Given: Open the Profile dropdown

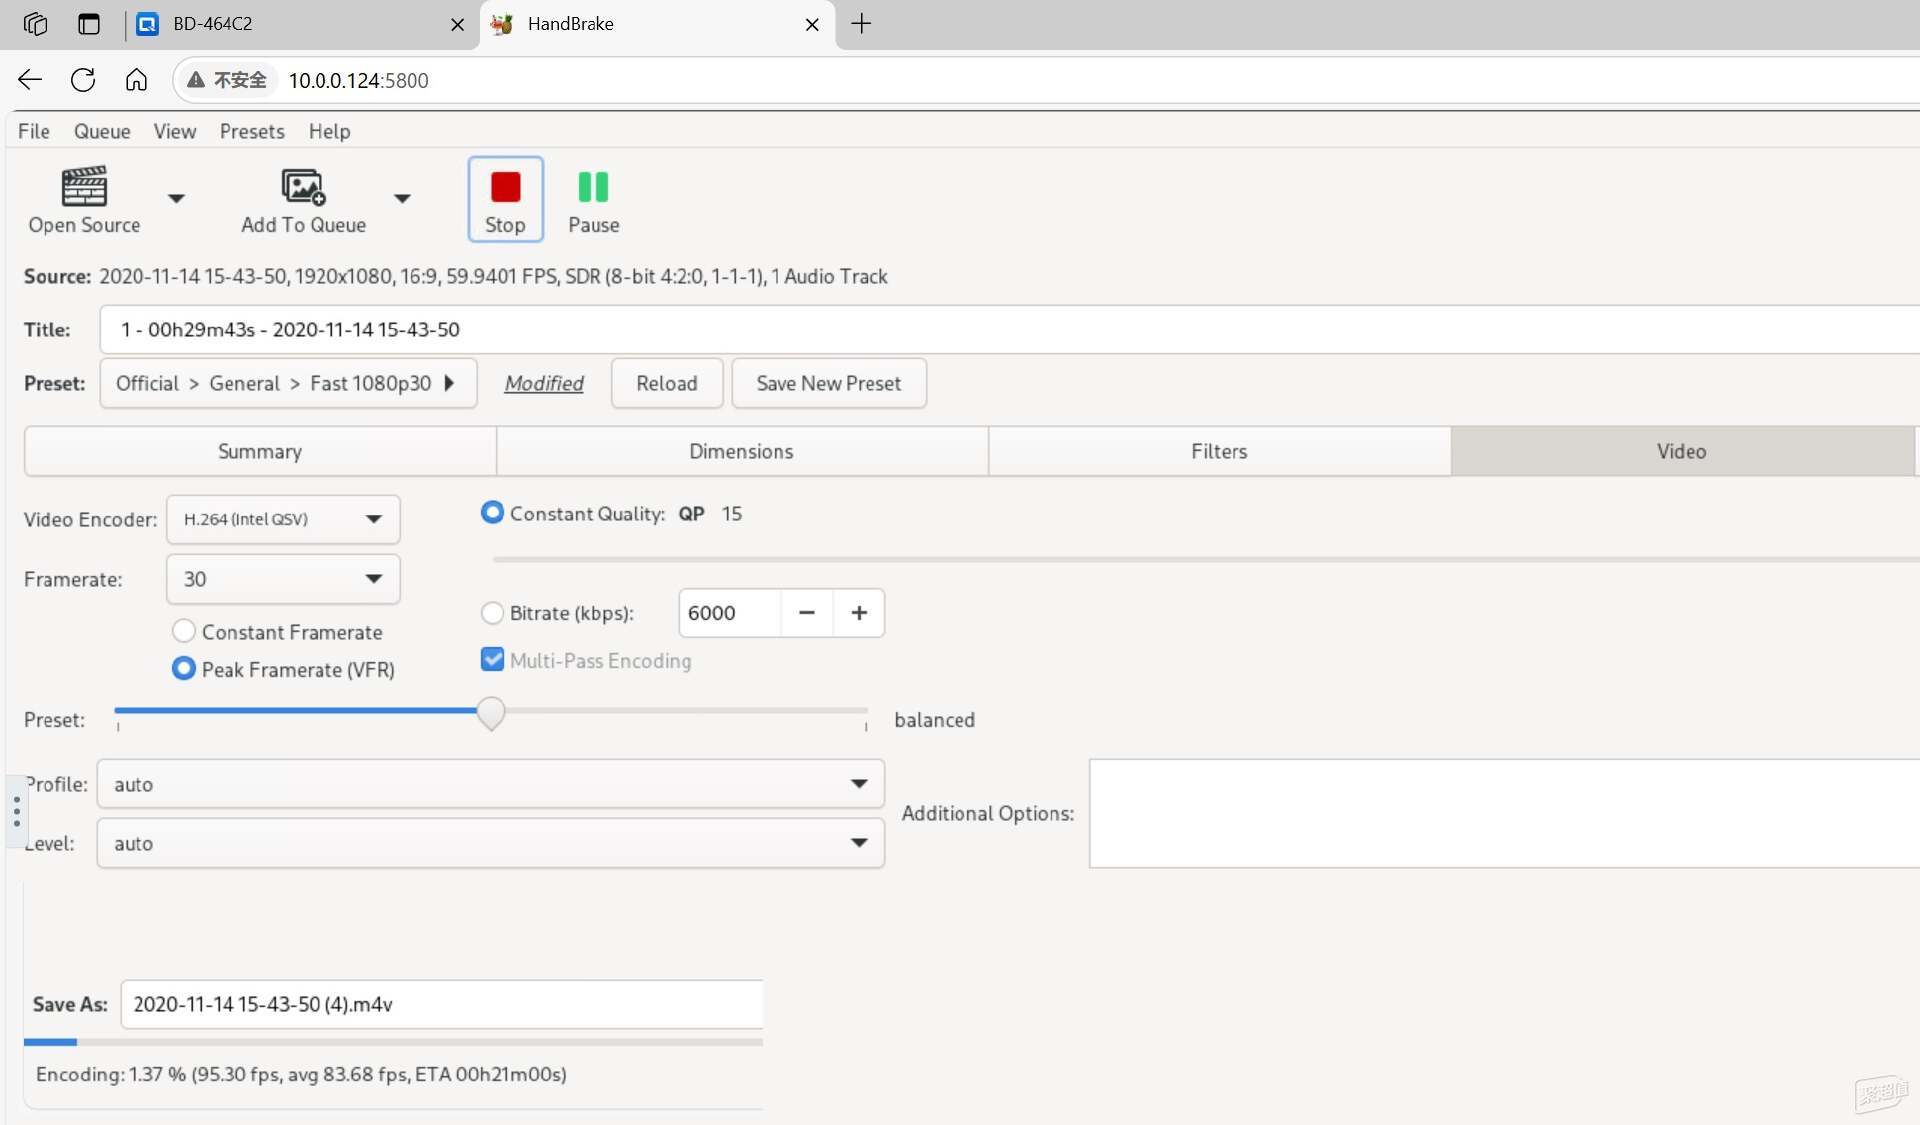Looking at the screenshot, I should coord(490,784).
